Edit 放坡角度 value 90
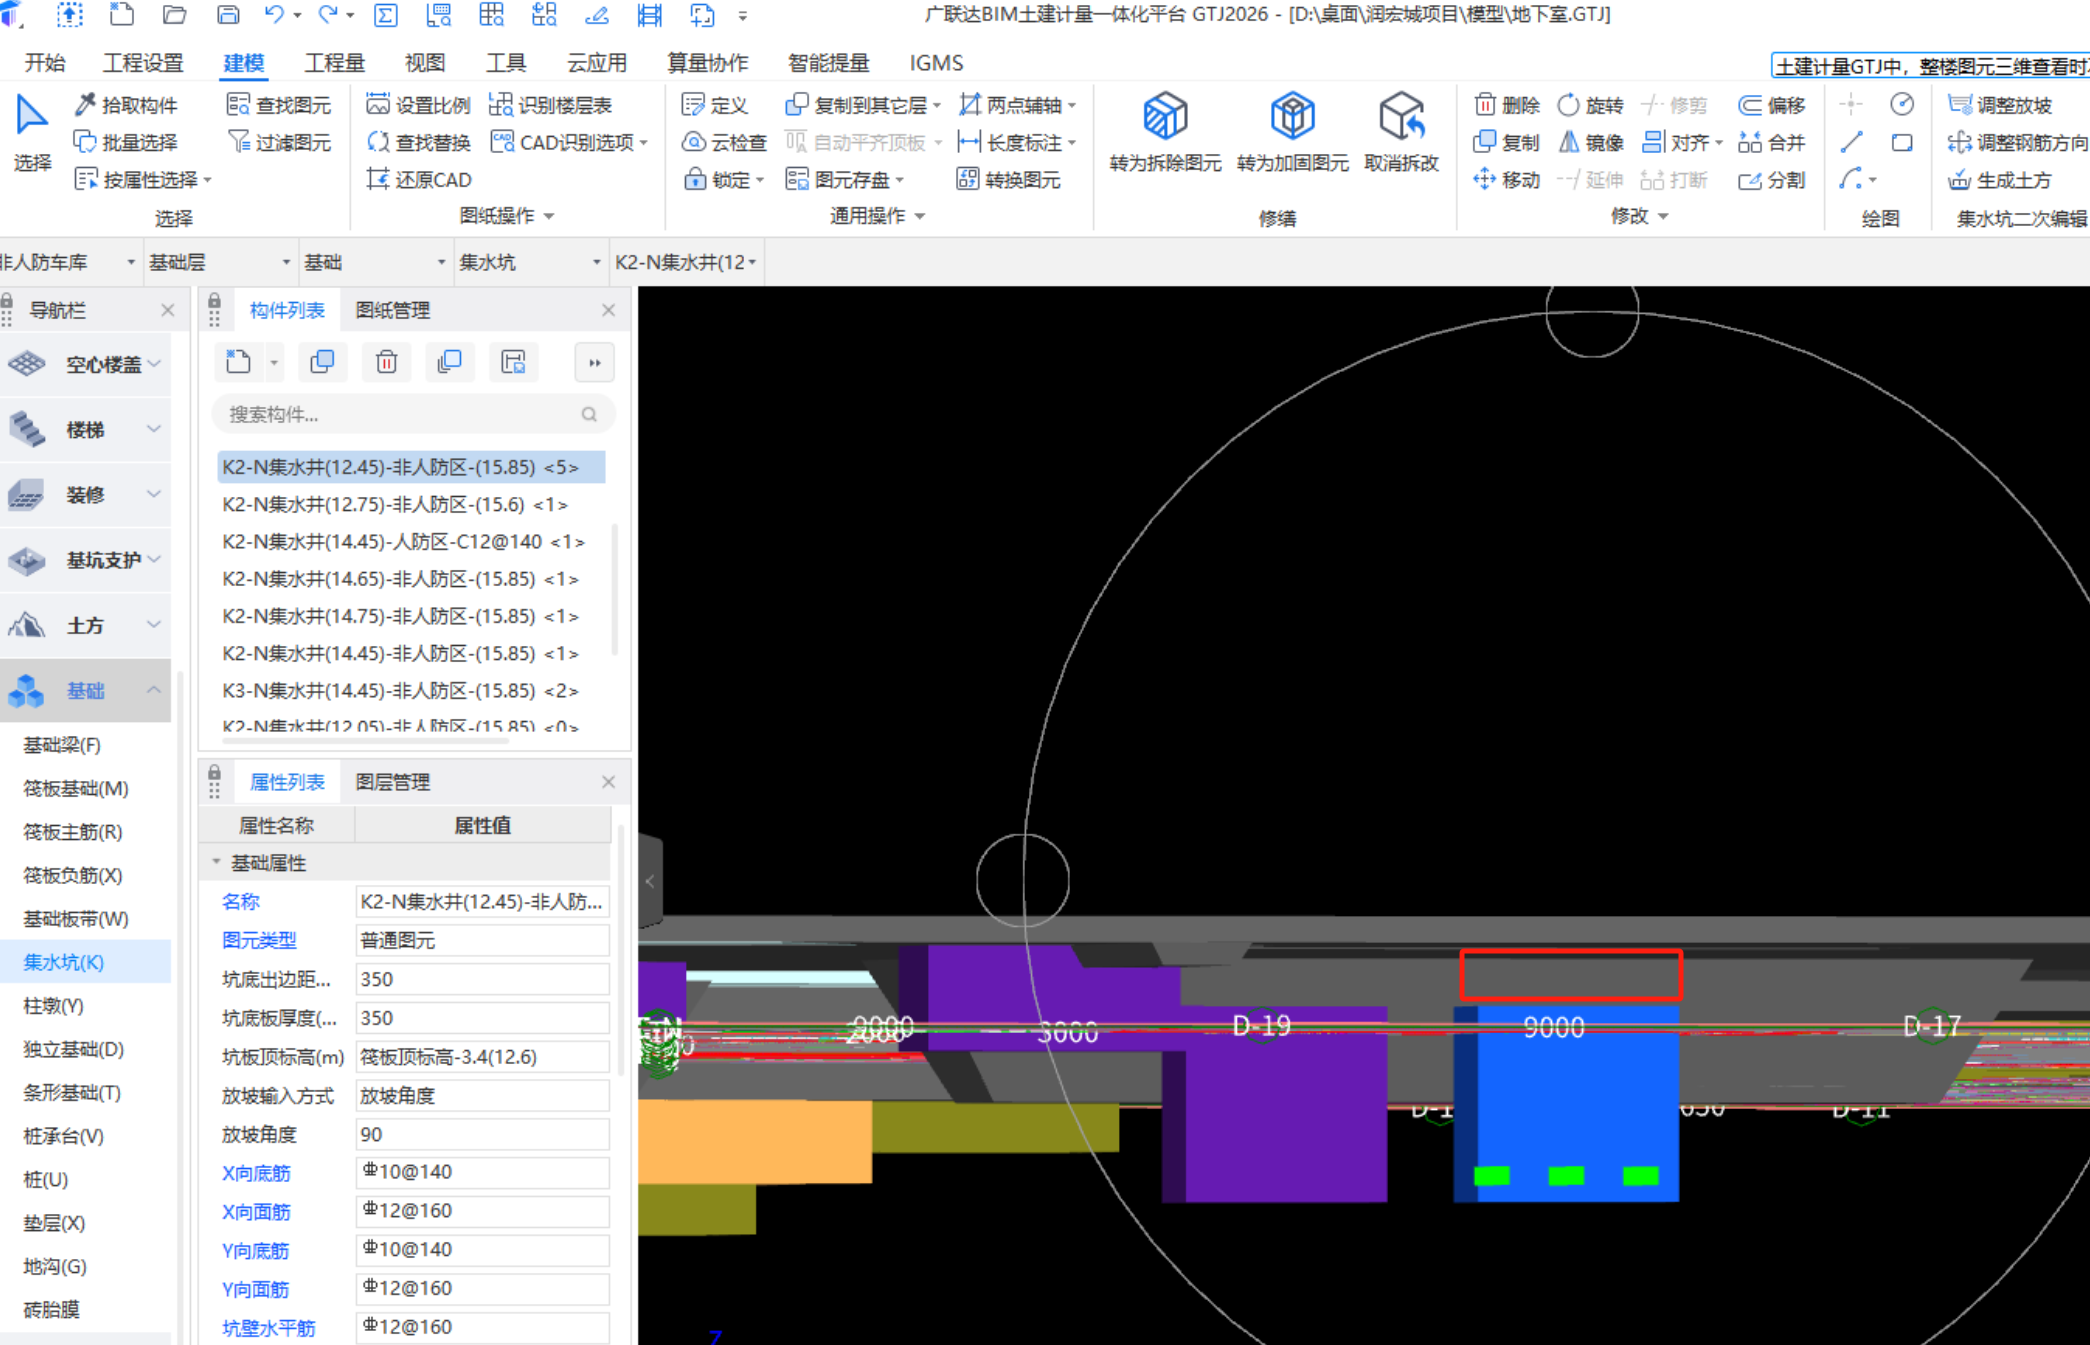 tap(482, 1134)
